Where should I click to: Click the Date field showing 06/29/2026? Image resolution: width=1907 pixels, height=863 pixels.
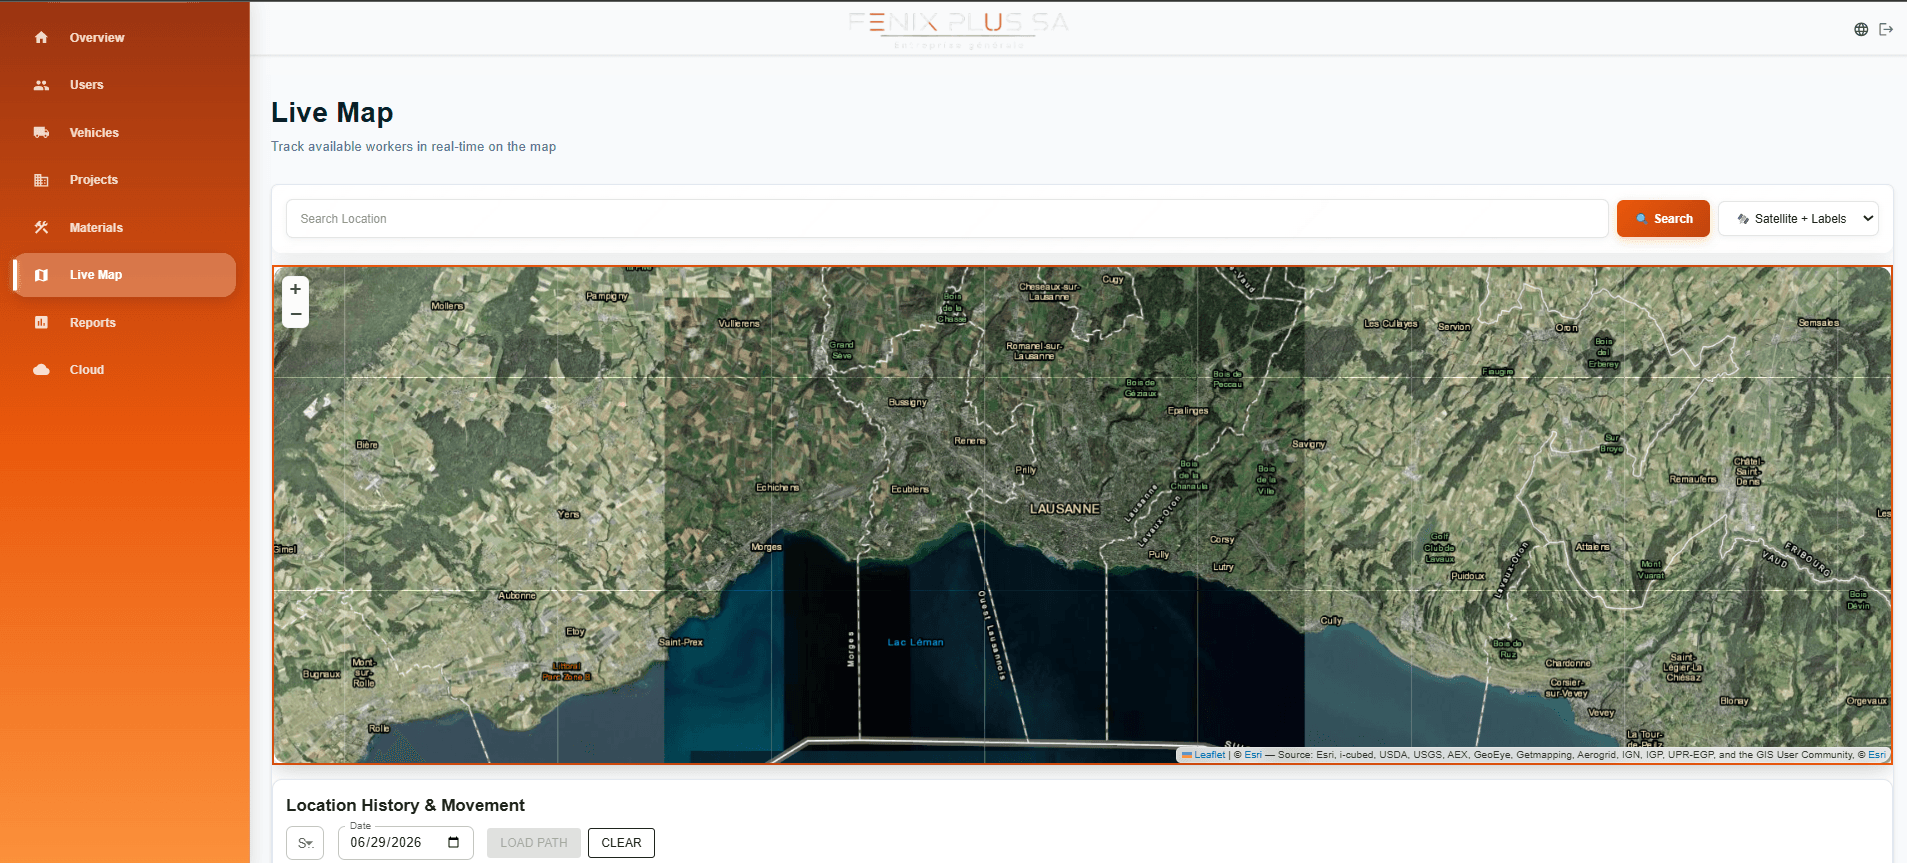tap(406, 843)
